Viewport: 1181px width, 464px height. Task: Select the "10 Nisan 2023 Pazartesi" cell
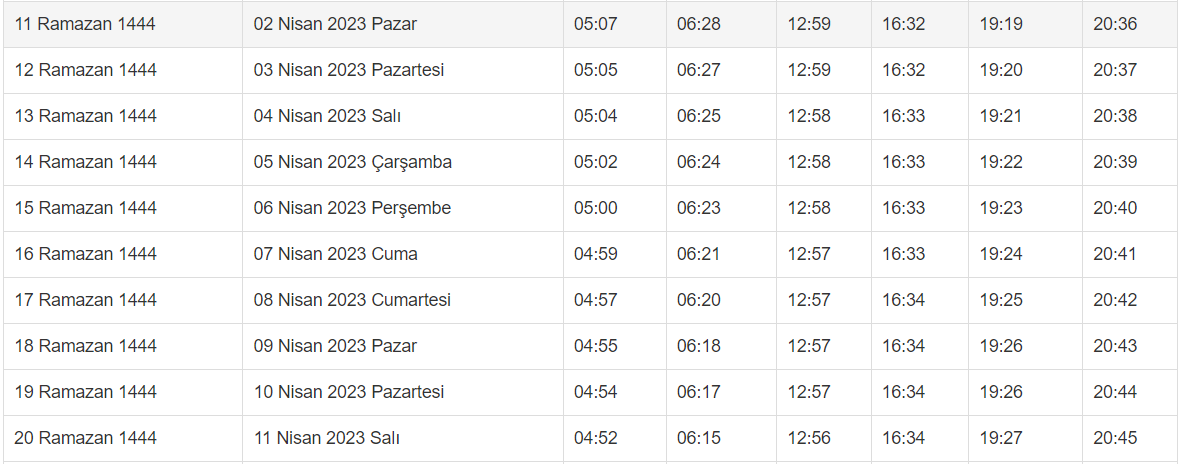point(348,392)
